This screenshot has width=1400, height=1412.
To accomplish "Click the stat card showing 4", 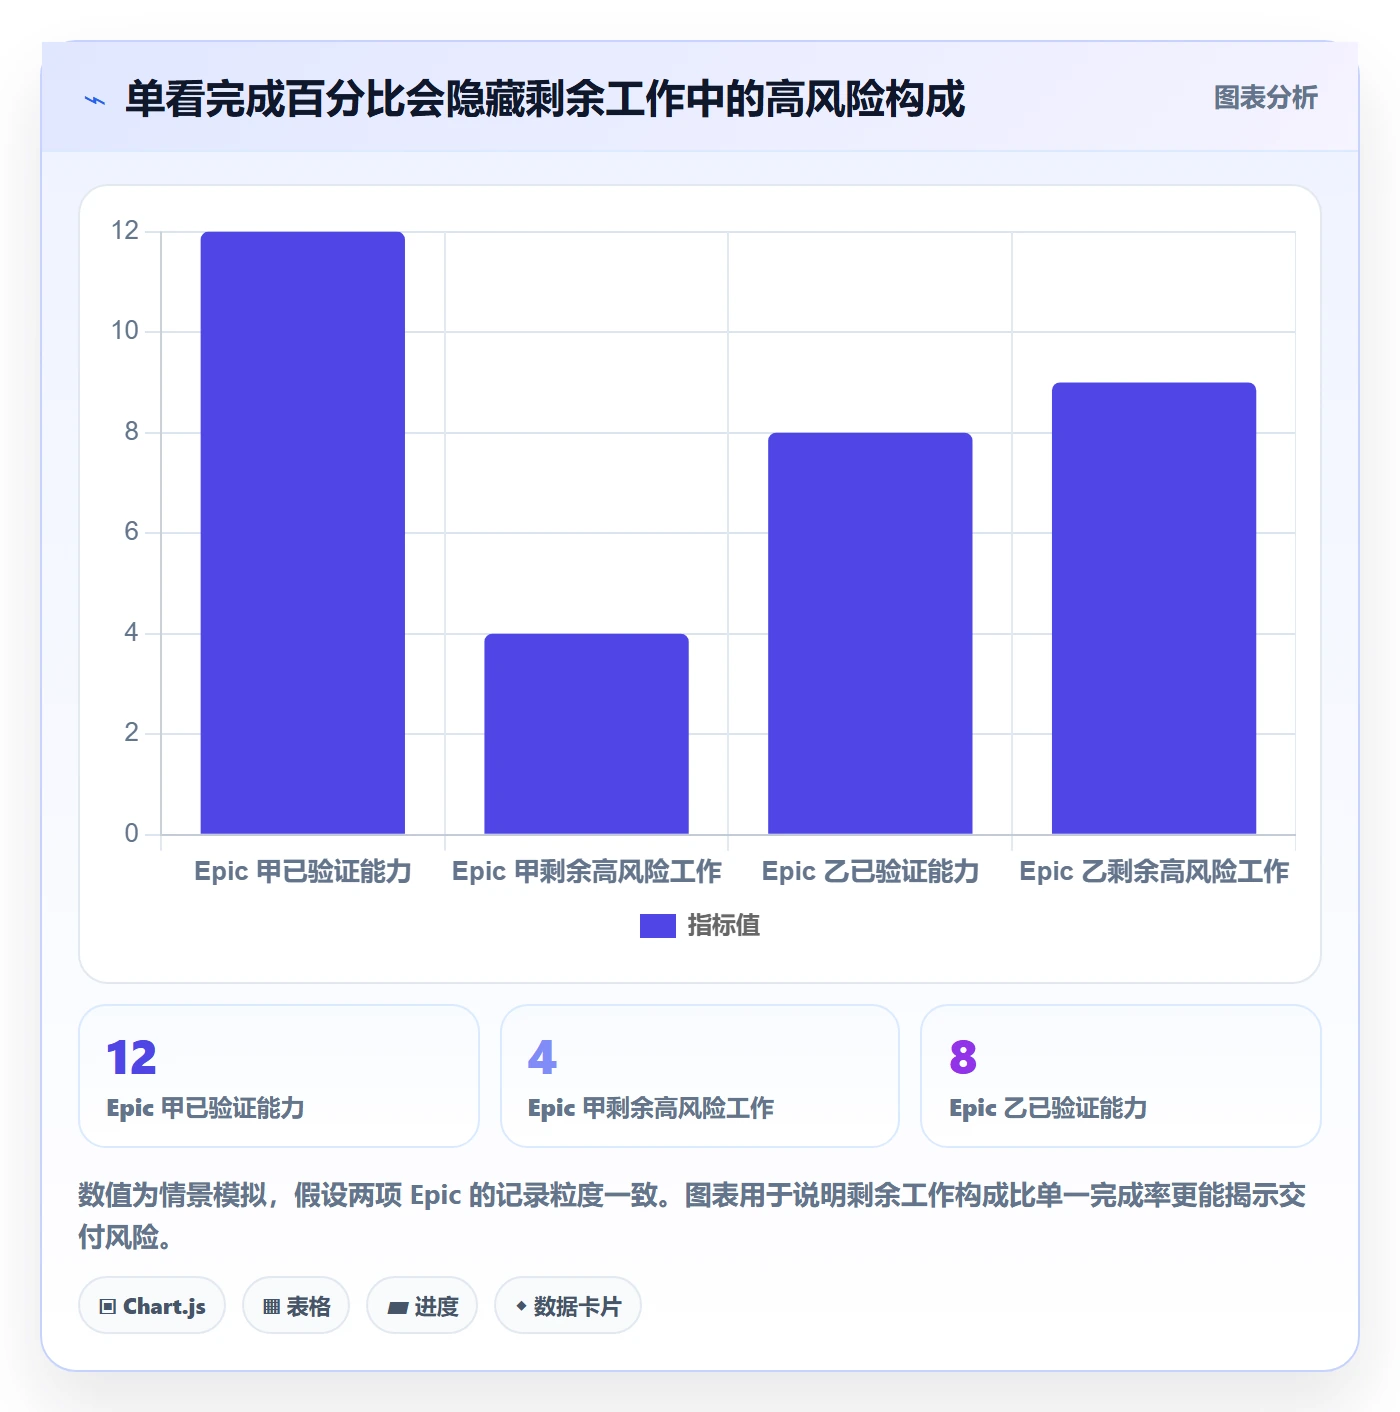I will [700, 1076].
